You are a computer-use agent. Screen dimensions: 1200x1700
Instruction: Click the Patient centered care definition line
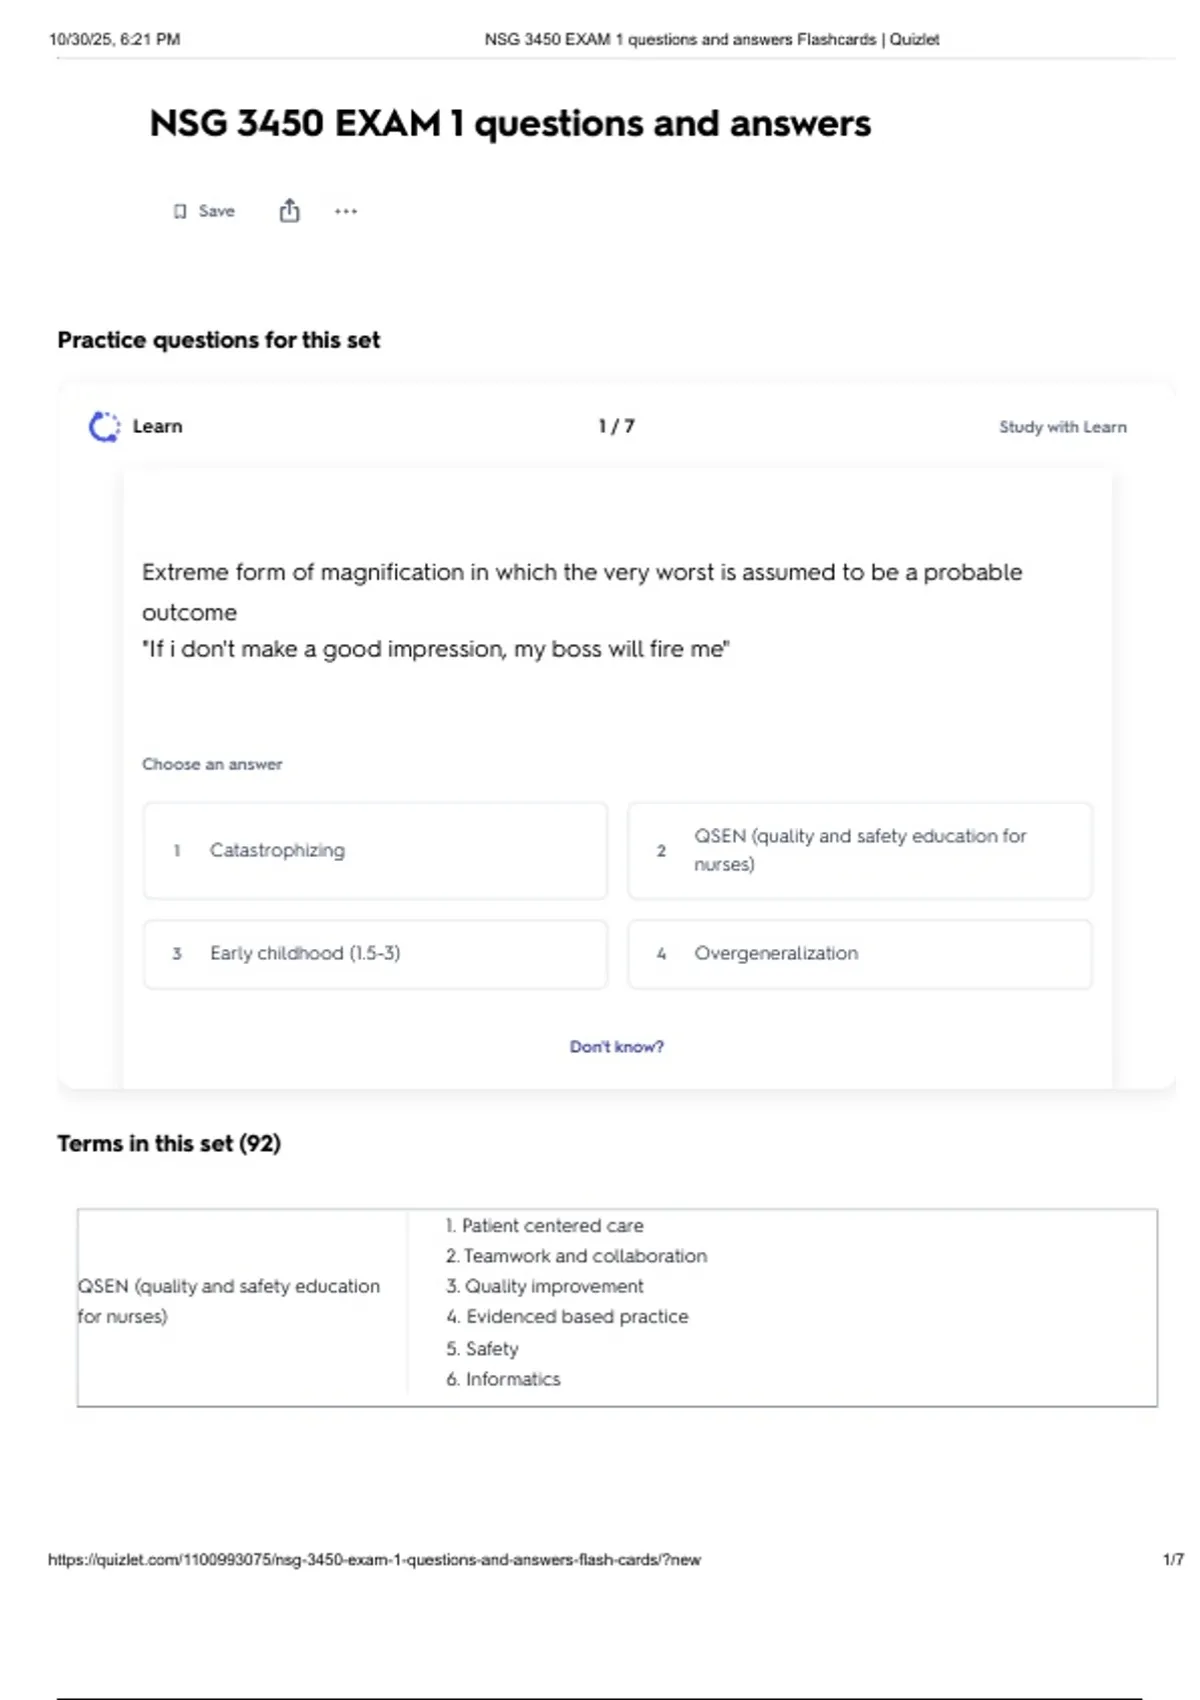tap(545, 1226)
